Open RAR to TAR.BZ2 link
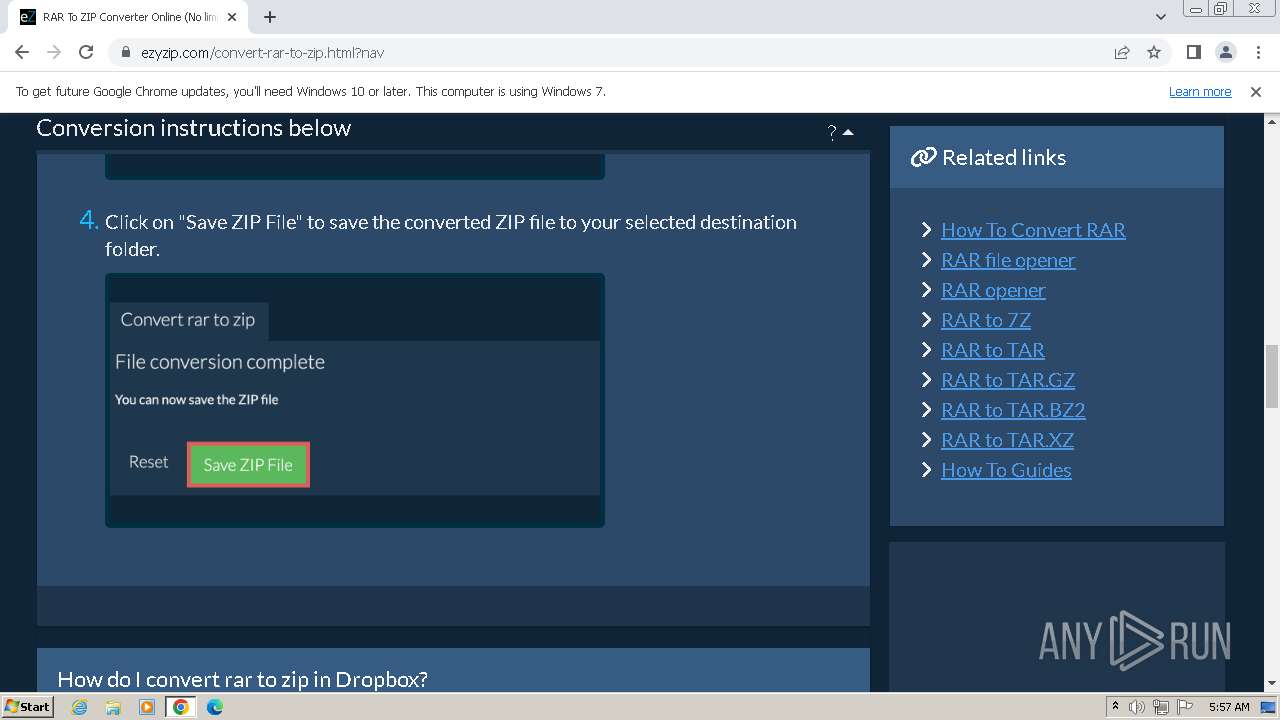Viewport: 1280px width, 720px height. pos(1013,410)
